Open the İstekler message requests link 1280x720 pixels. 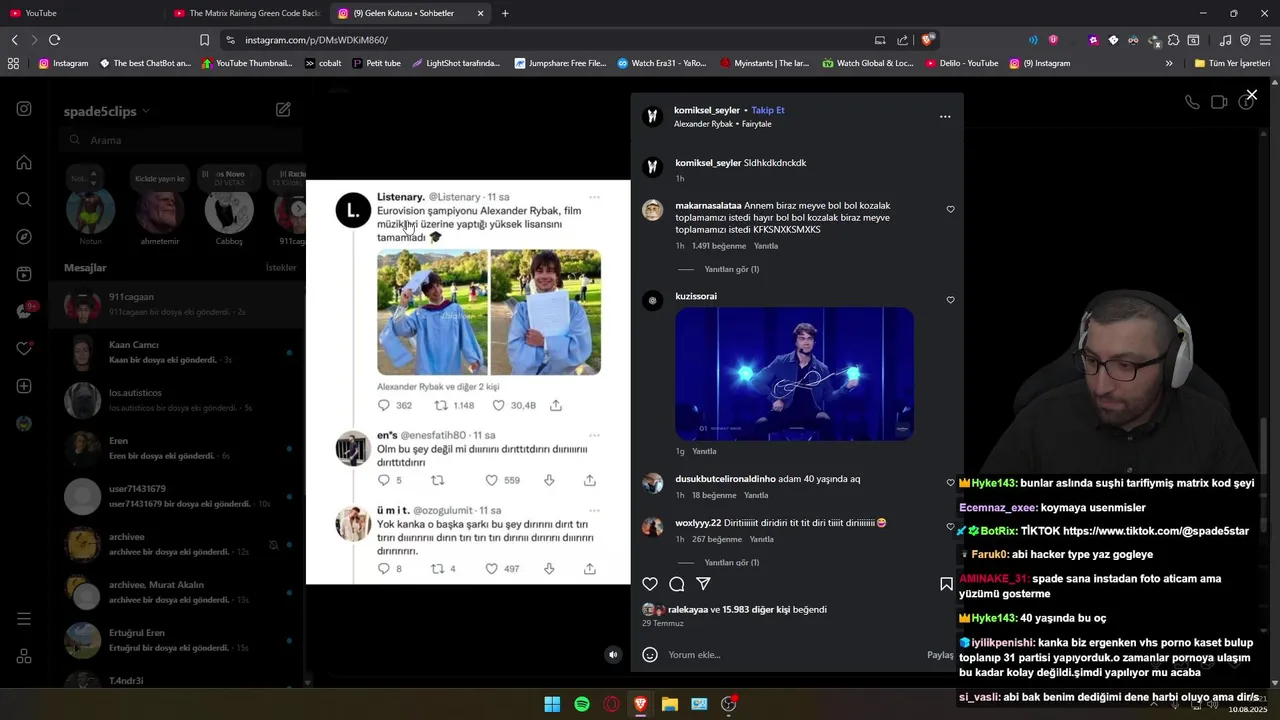pos(281,268)
